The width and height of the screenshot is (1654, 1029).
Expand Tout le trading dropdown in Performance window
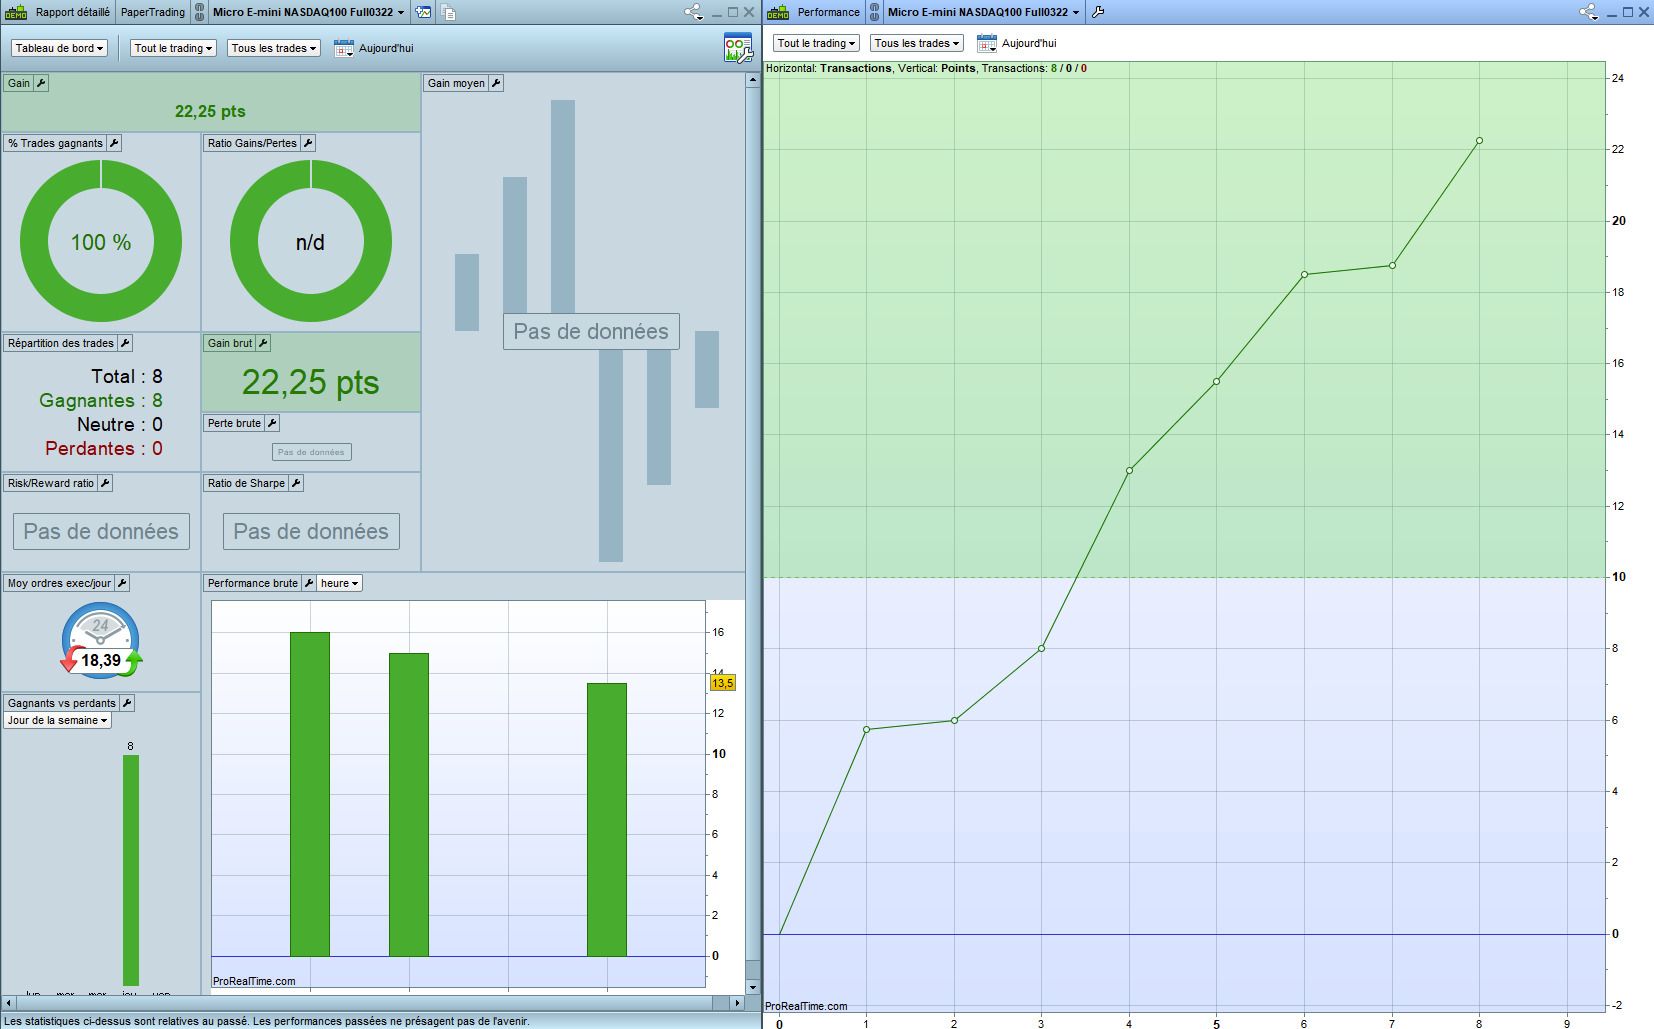pos(817,43)
